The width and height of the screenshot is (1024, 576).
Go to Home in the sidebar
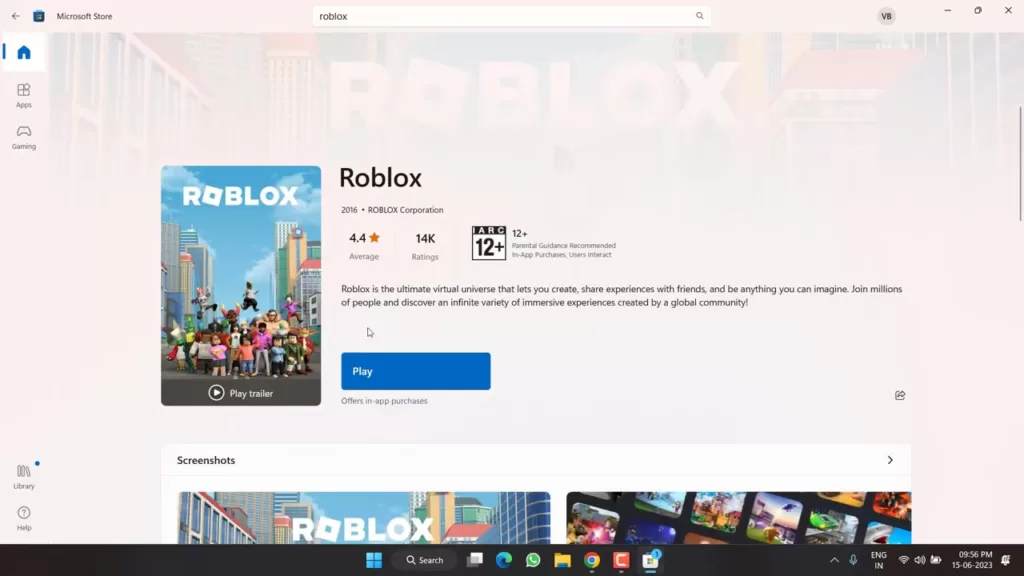coord(24,52)
